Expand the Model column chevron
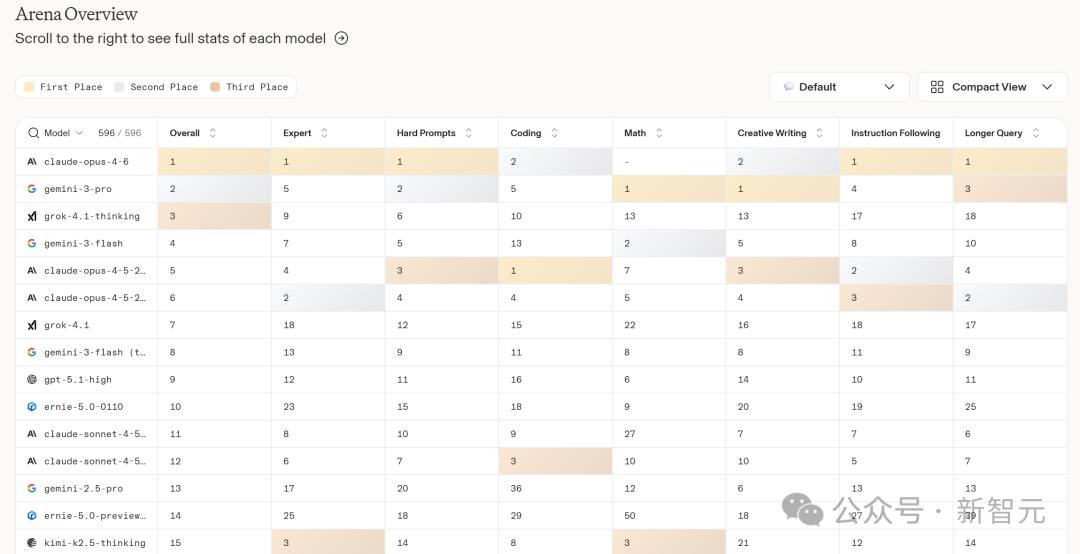This screenshot has width=1080, height=554. pos(79,133)
